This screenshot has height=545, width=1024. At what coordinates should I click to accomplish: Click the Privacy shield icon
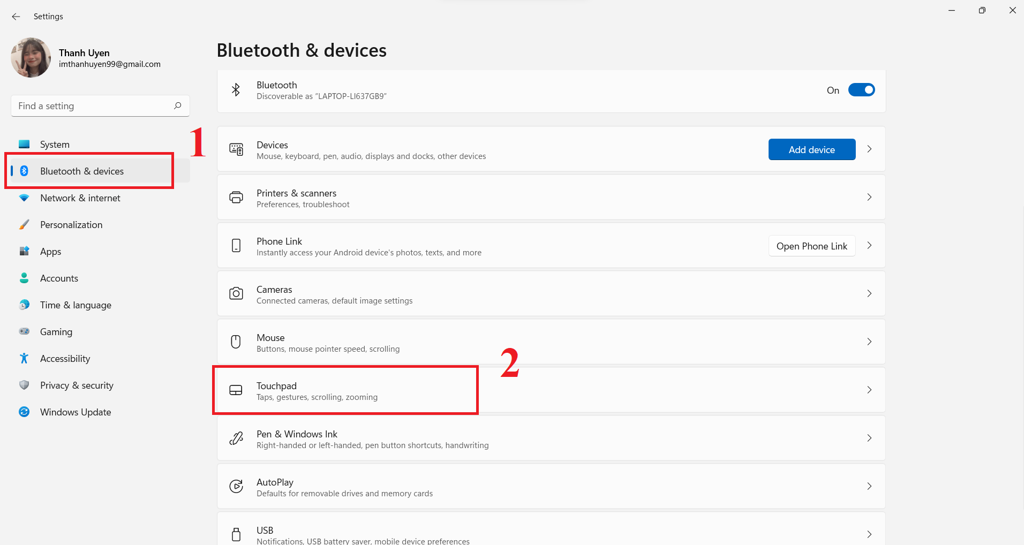click(24, 385)
